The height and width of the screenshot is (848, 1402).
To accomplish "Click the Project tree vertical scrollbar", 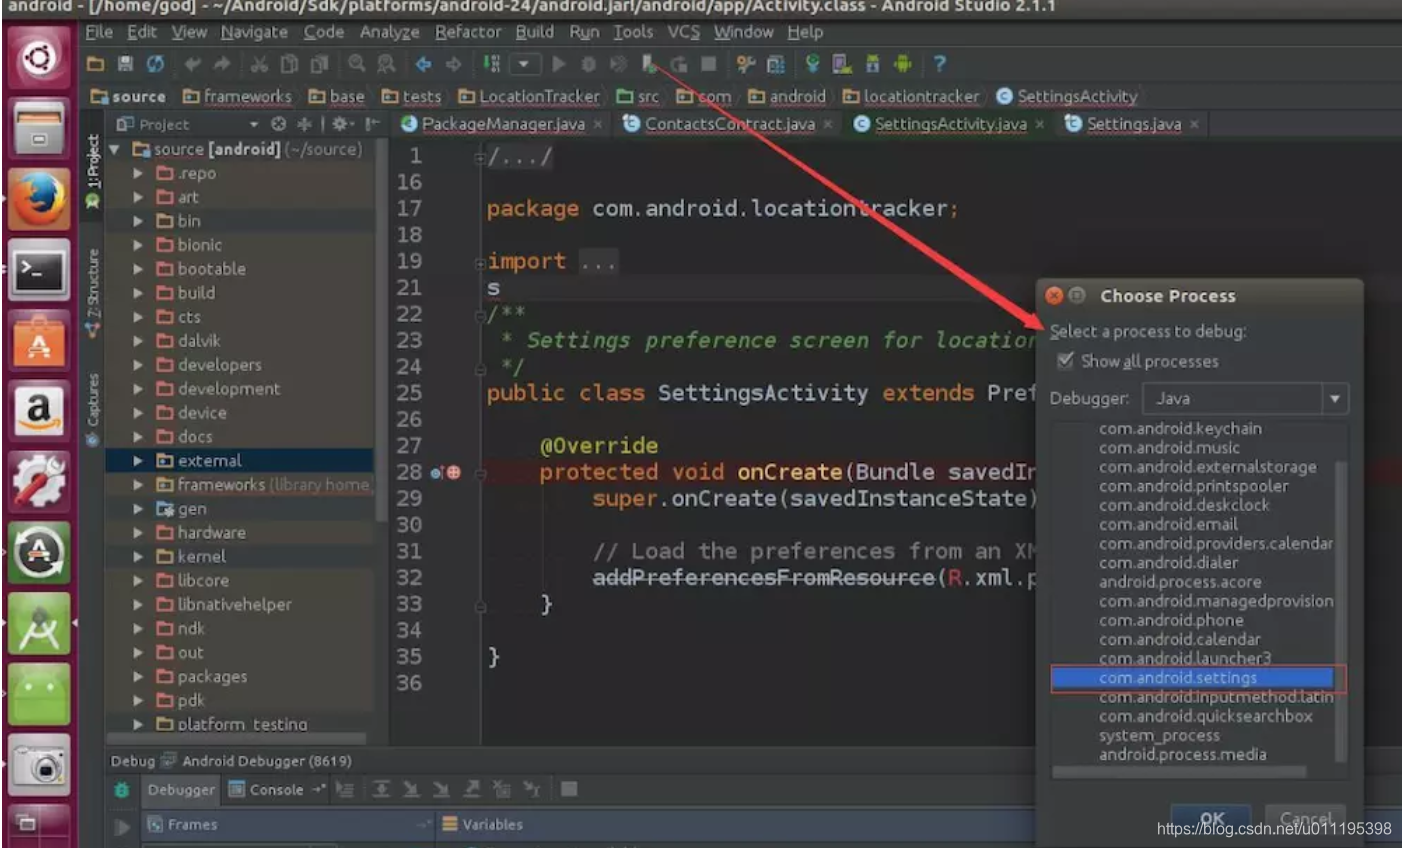I will pyautogui.click(x=381, y=330).
